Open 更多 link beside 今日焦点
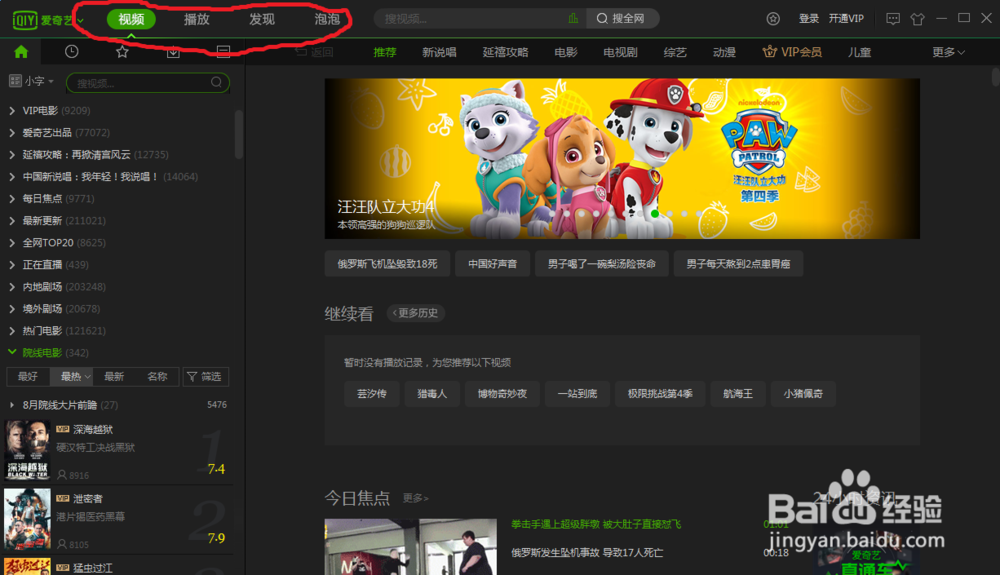Viewport: 1000px width, 575px height. click(x=415, y=498)
